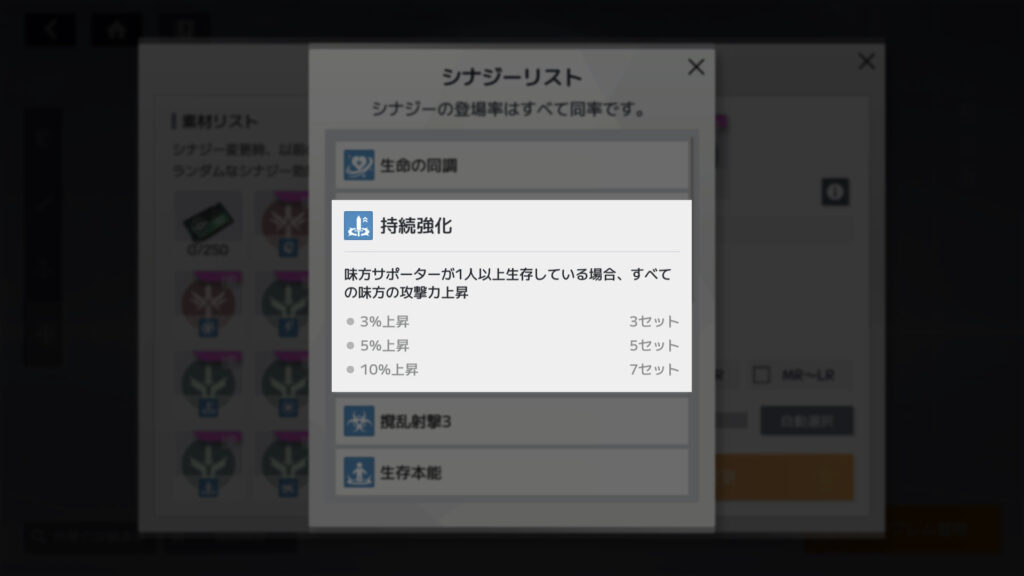
Task: Click the dark blue auto-select button
Action: tap(807, 421)
